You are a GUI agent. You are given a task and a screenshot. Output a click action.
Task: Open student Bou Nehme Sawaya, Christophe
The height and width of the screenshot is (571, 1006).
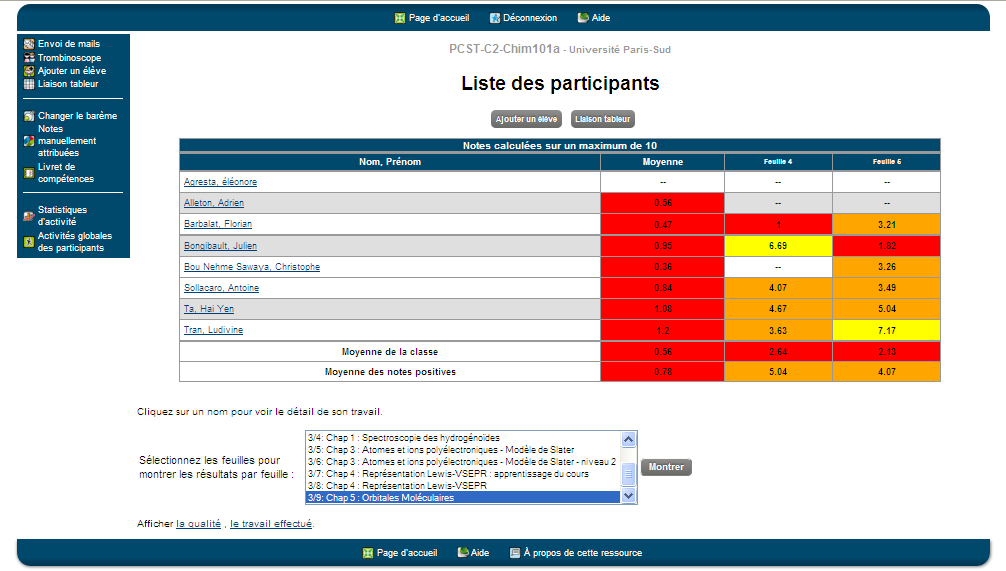pyautogui.click(x=252, y=267)
